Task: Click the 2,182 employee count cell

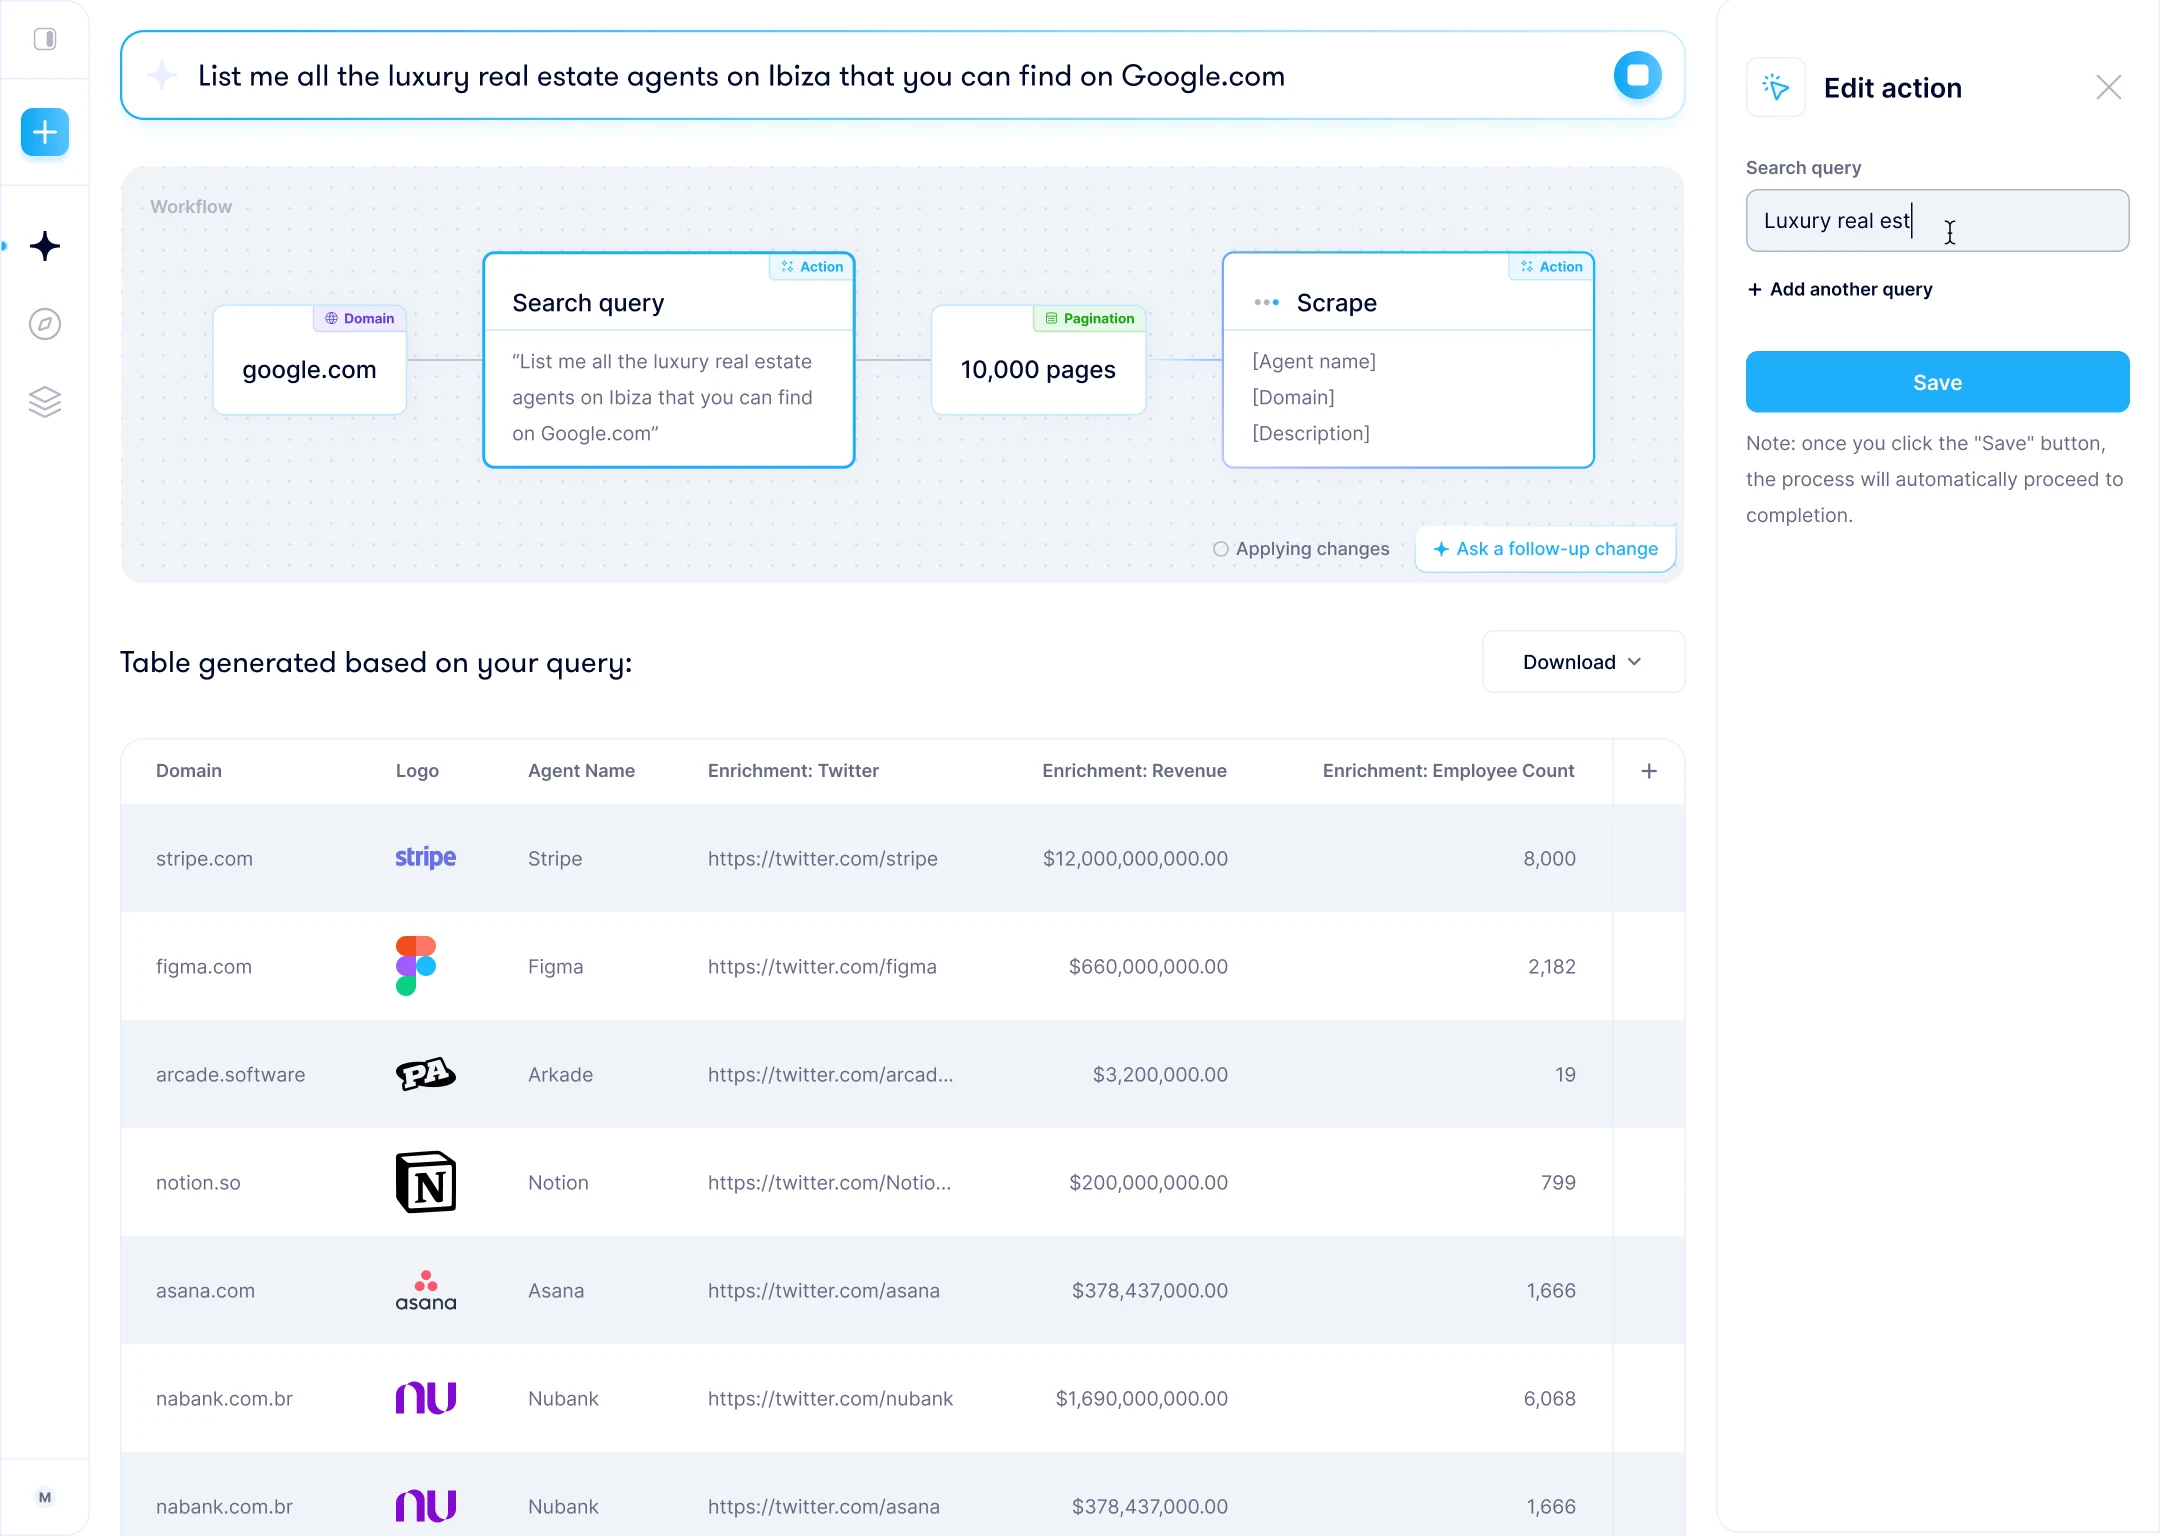Action: coord(1551,967)
